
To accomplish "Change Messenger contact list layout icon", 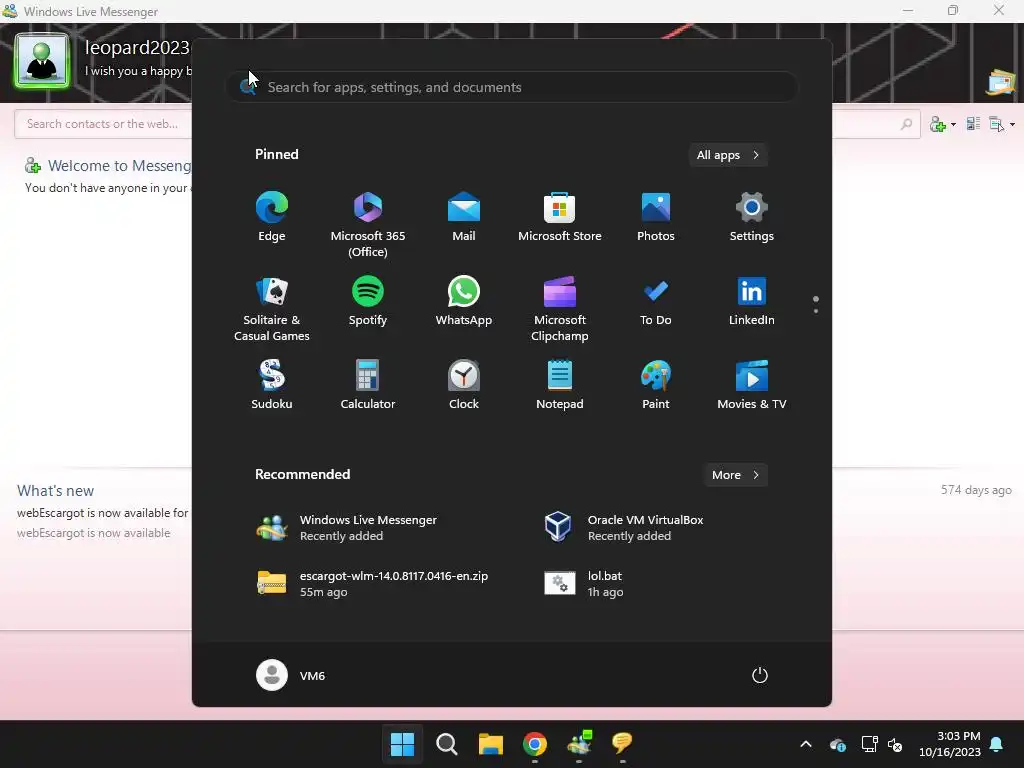I will [973, 123].
